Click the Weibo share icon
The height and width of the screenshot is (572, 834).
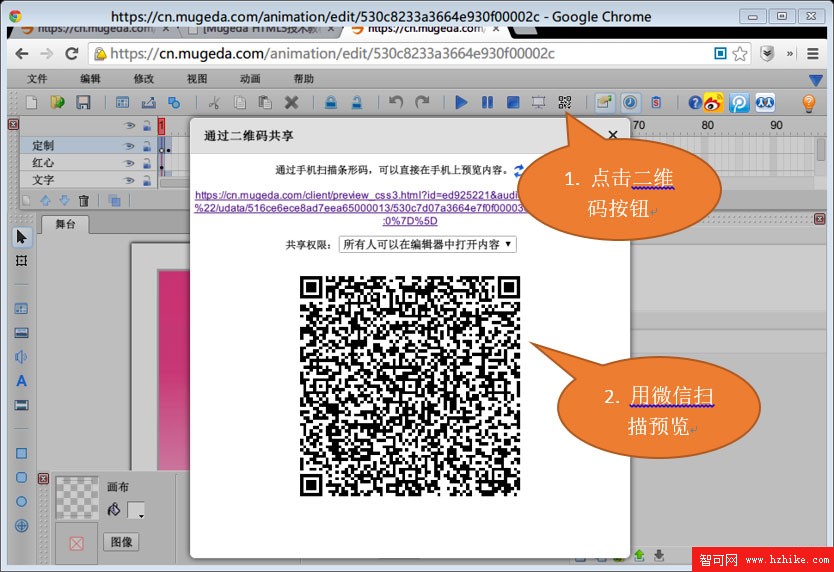pyautogui.click(x=713, y=102)
